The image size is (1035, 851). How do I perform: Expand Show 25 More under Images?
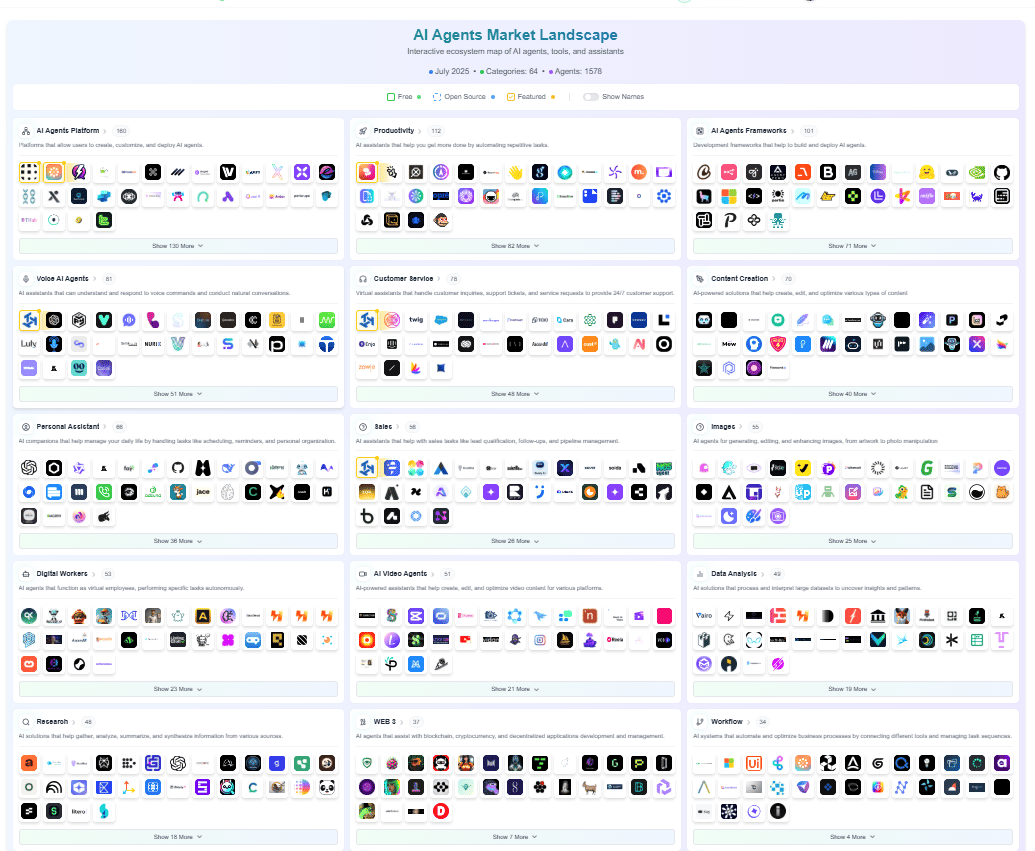852,541
